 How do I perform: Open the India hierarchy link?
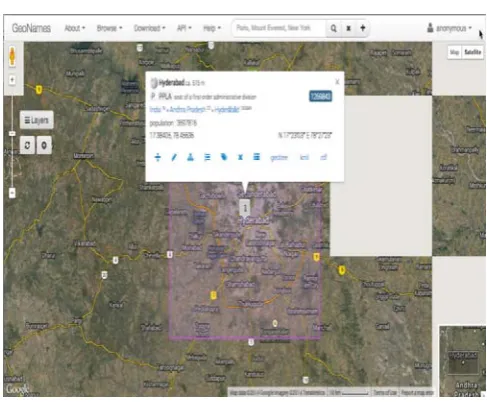pyautogui.click(x=155, y=109)
